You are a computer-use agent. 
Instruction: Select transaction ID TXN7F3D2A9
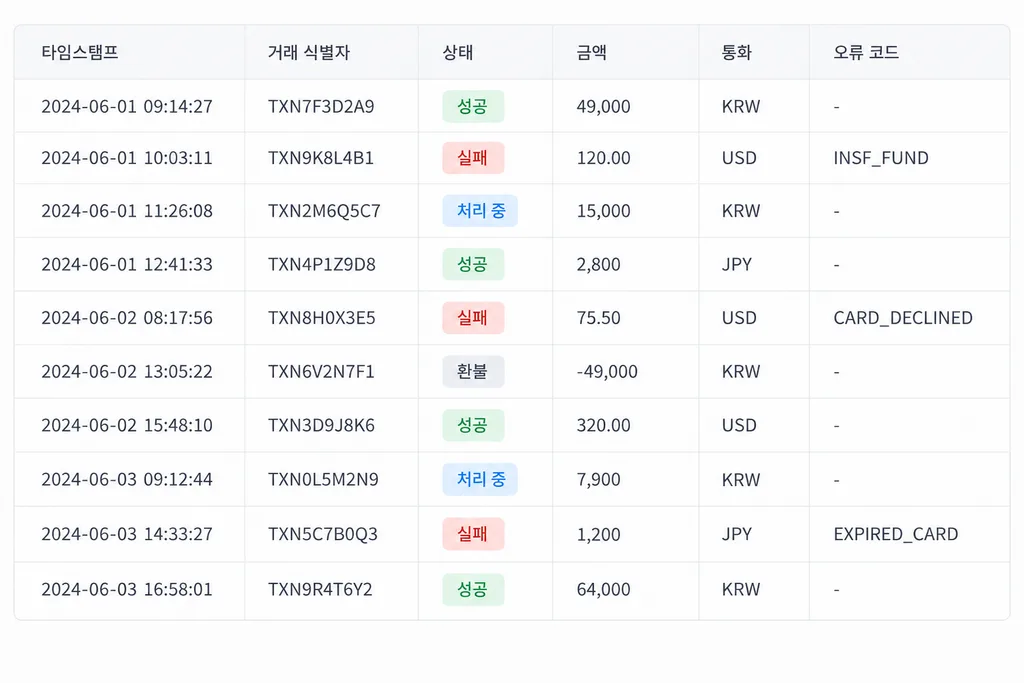321,106
